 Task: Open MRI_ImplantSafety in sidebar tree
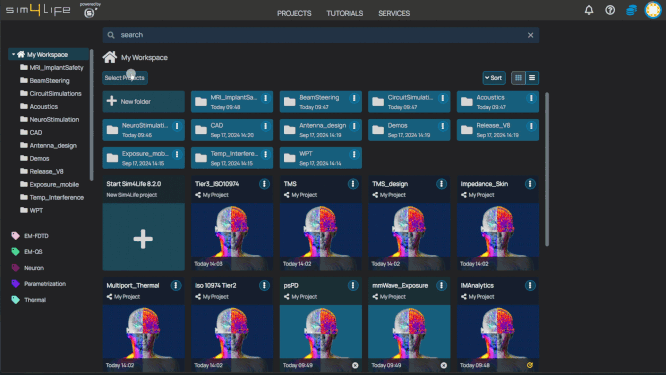tap(52, 68)
